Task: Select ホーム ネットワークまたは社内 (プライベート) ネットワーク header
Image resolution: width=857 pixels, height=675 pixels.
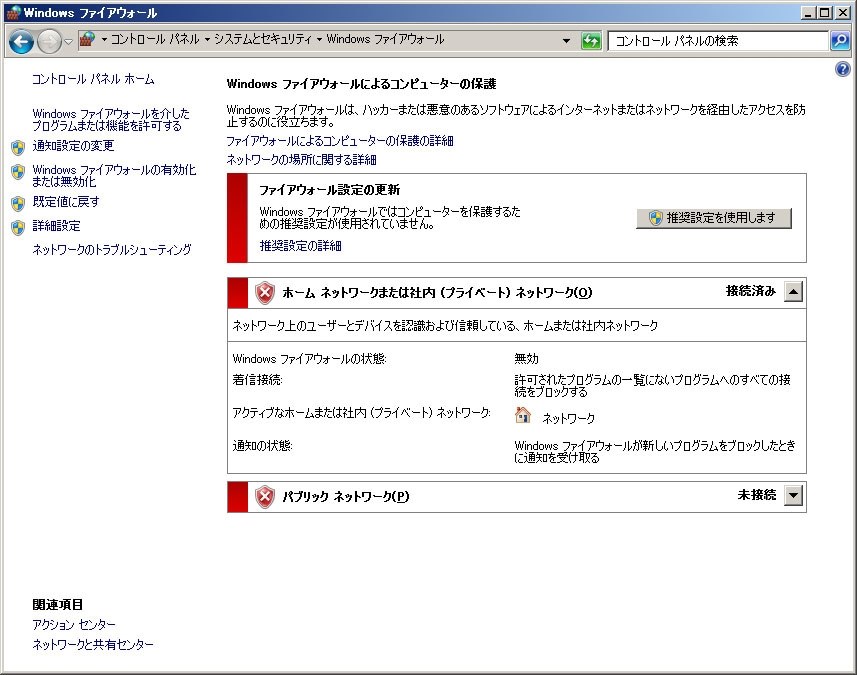Action: [x=437, y=293]
